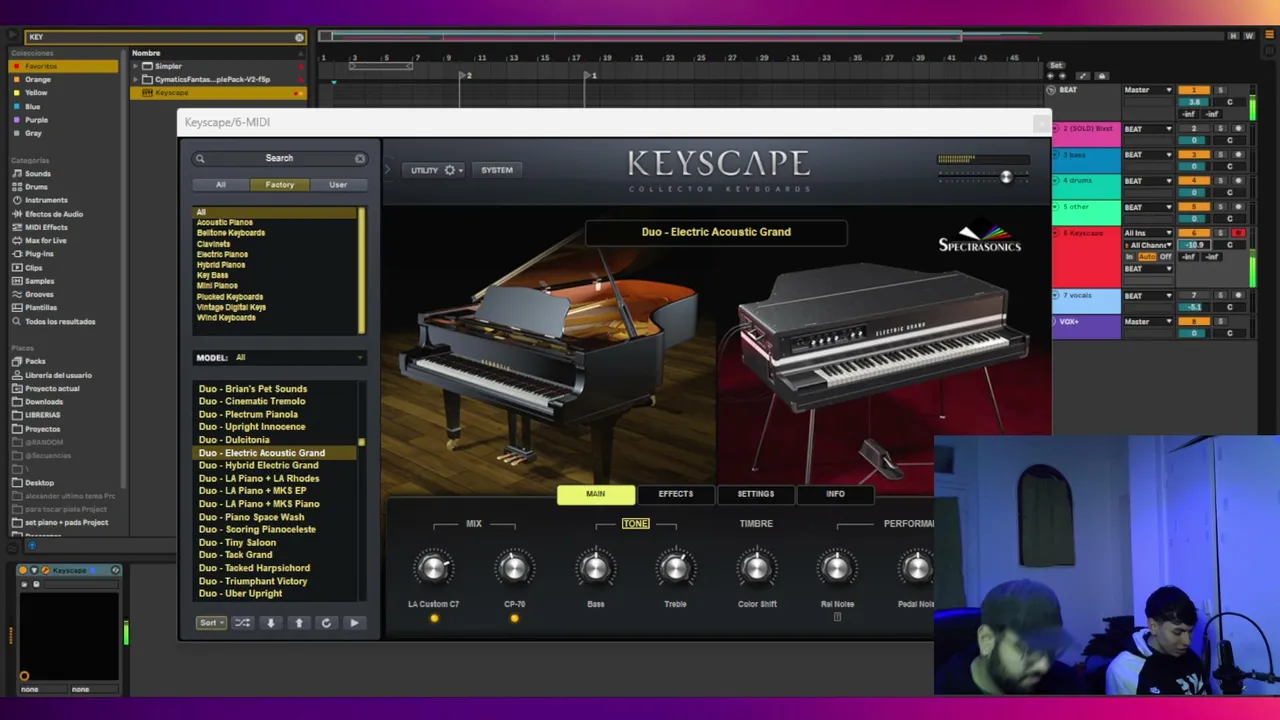The width and height of the screenshot is (1280, 720).
Task: Click the Keyscape device hot-swap icon
Action: pyautogui.click(x=116, y=570)
